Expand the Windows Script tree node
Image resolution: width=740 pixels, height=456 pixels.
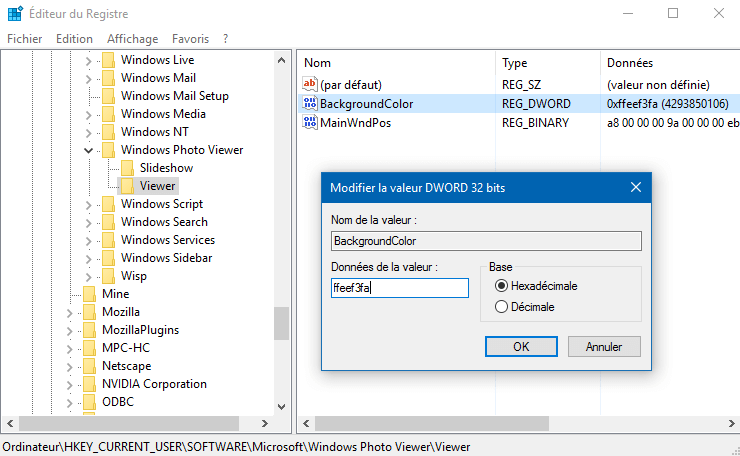[88, 205]
